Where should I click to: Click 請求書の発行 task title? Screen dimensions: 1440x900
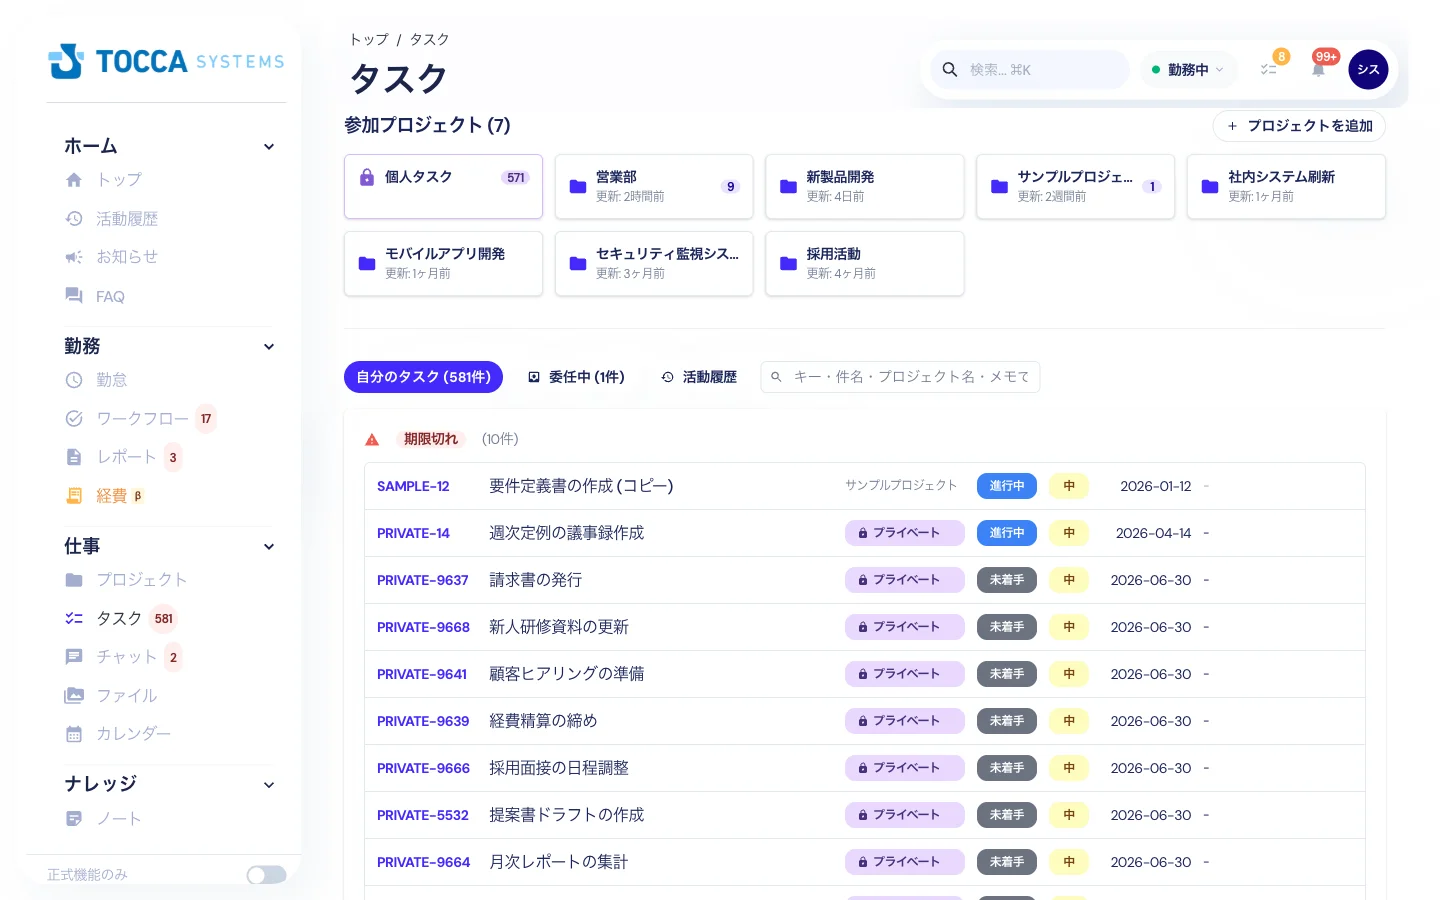(x=535, y=580)
